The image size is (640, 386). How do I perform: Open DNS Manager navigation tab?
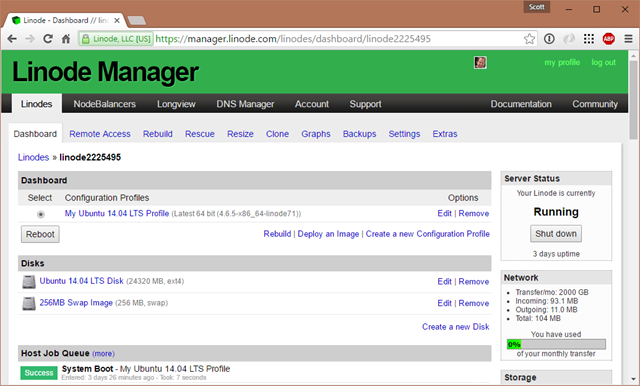point(245,104)
